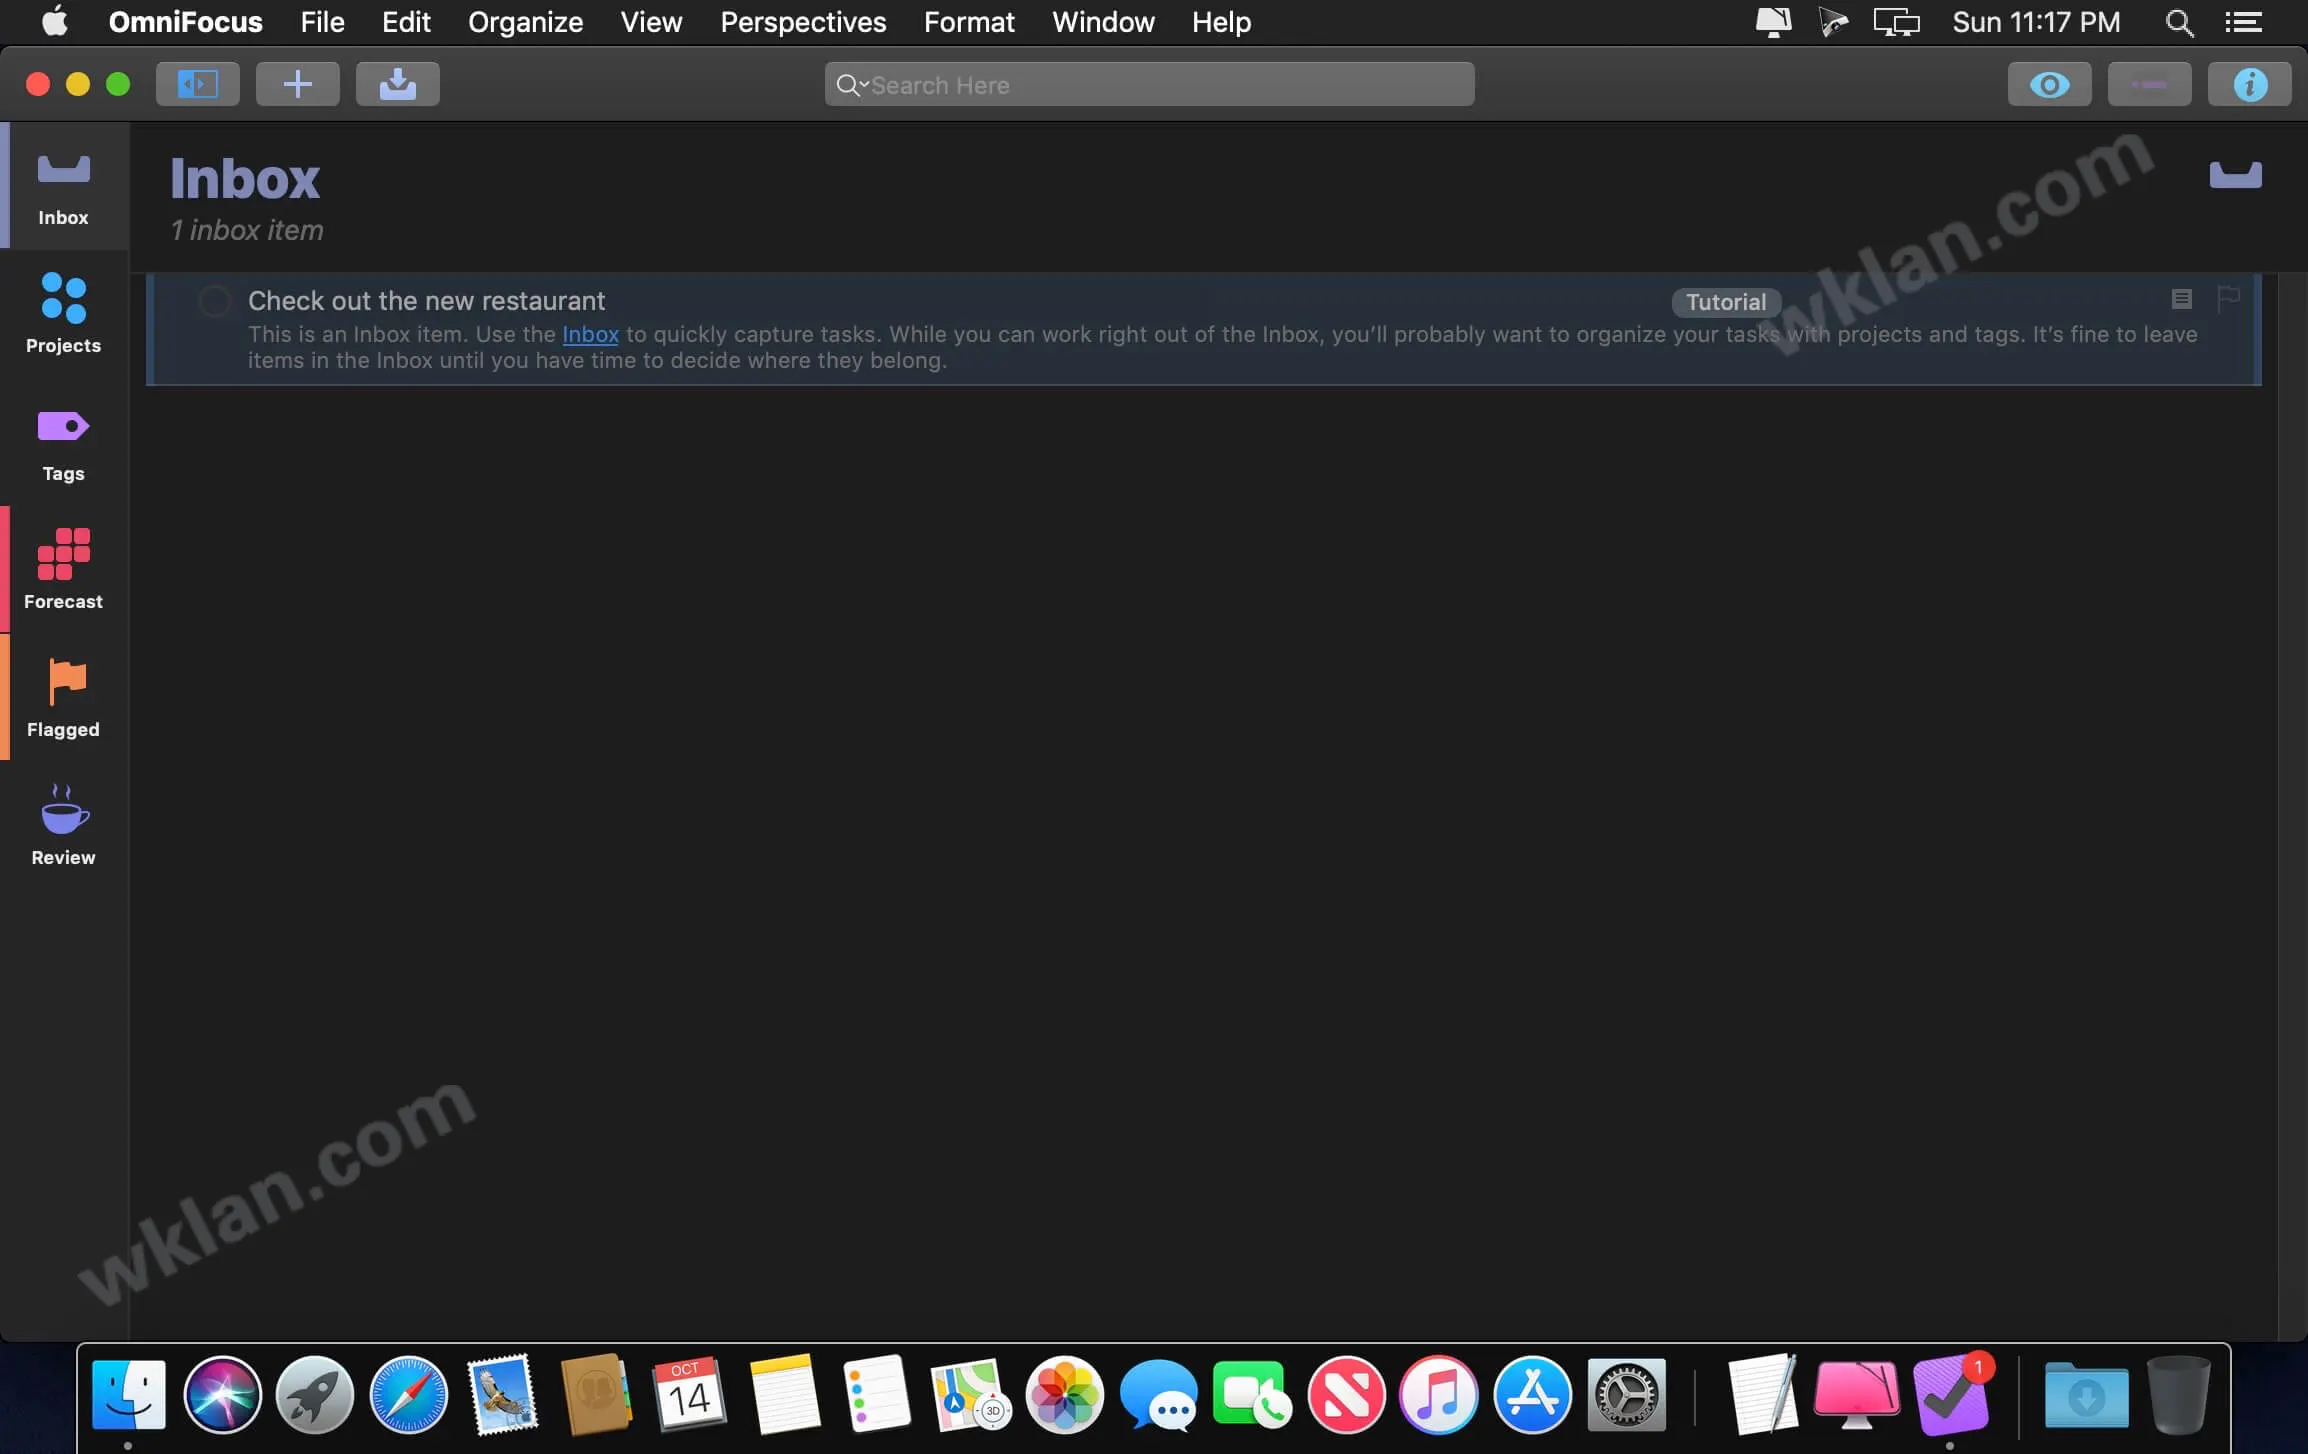
Task: Toggle the sidebar with toolbar button
Action: point(198,84)
